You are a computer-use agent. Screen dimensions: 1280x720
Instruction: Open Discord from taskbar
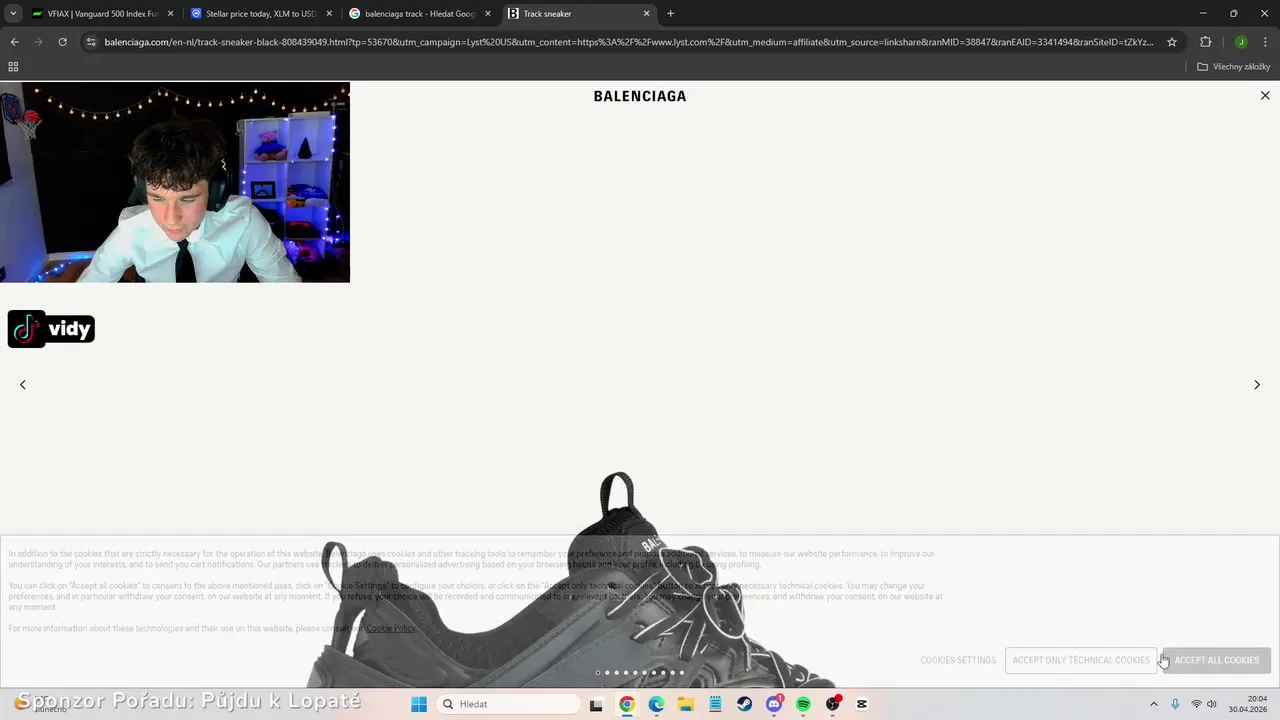(774, 704)
